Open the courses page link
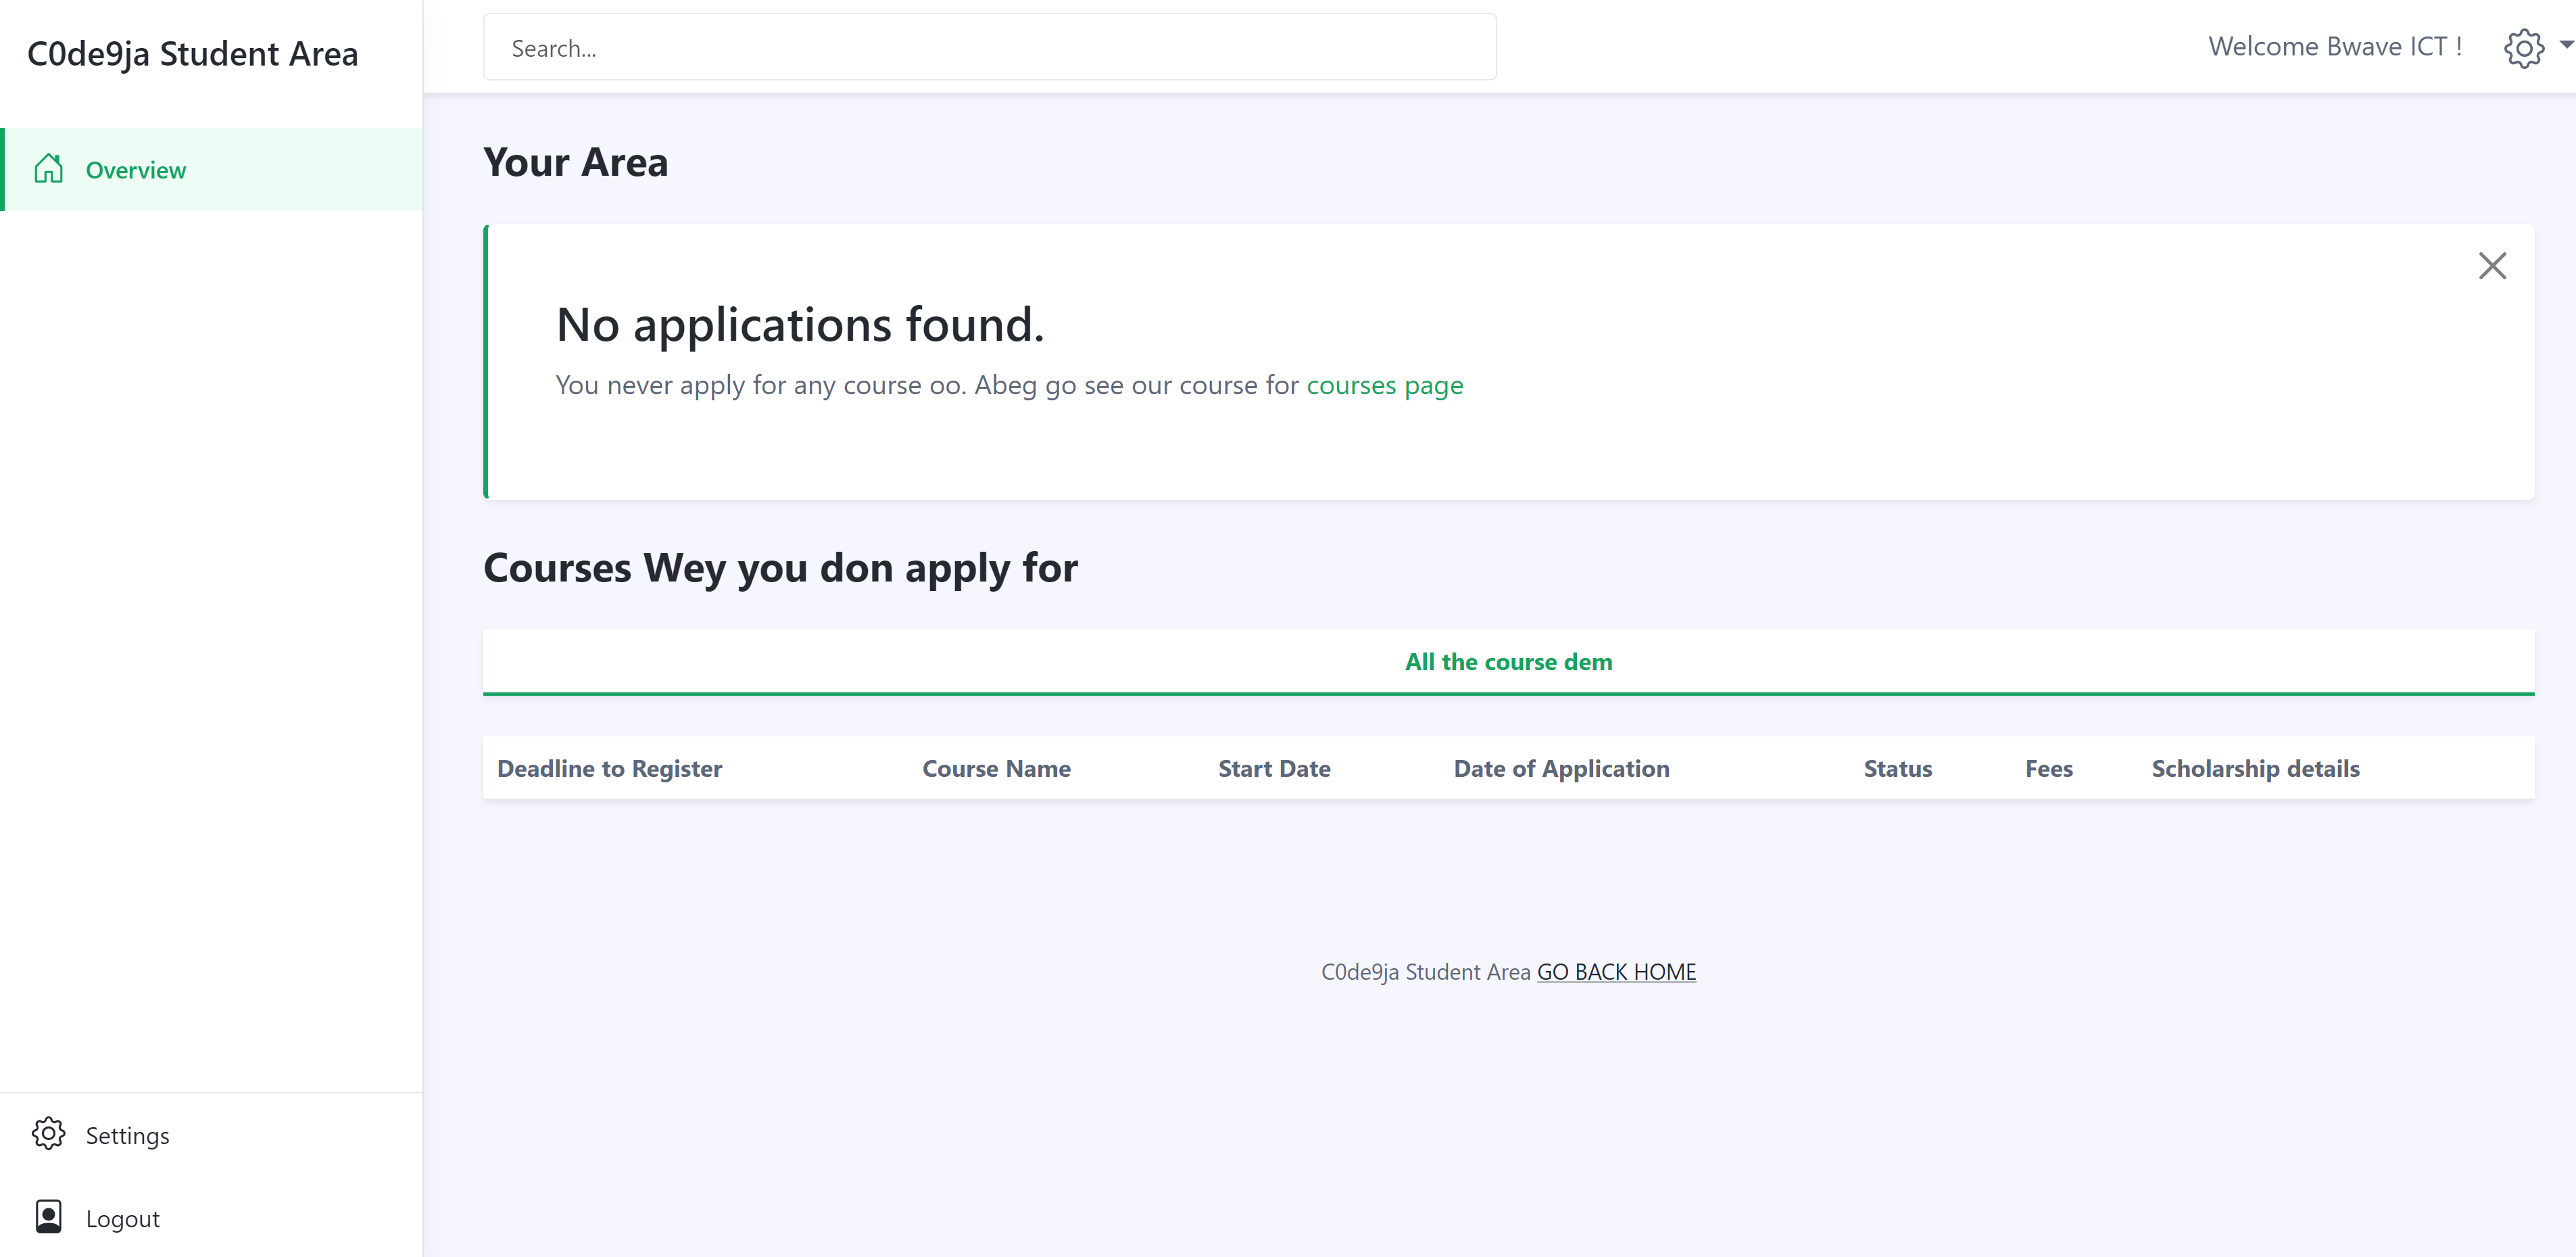The width and height of the screenshot is (2576, 1257). pyautogui.click(x=1385, y=385)
